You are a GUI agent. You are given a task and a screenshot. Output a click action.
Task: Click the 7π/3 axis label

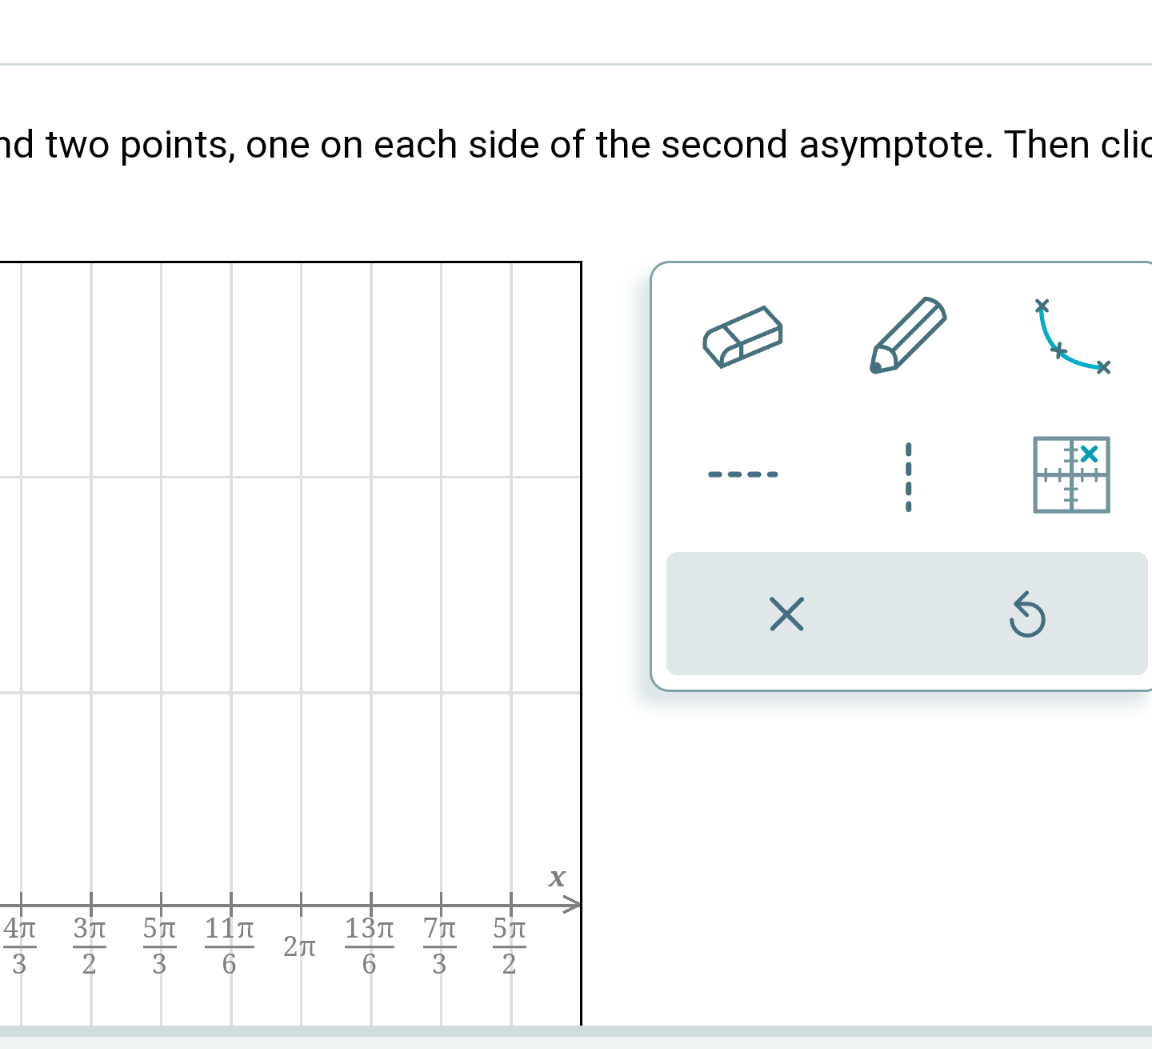coord(440,946)
